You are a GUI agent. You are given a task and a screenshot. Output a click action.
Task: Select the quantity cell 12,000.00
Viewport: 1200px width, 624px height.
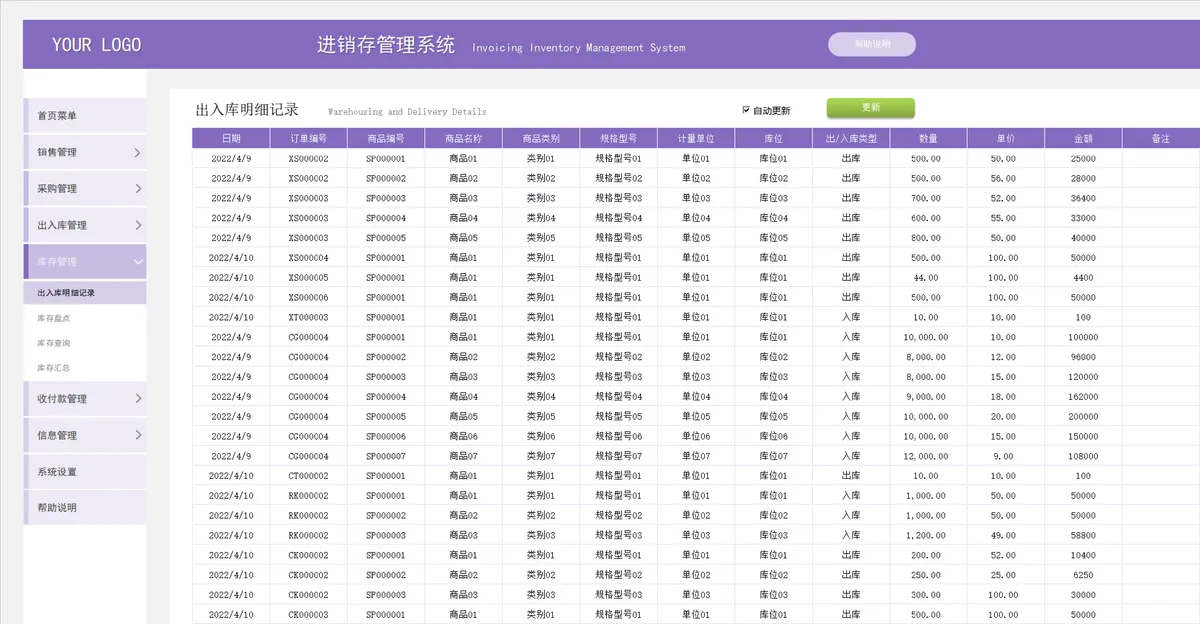click(928, 457)
